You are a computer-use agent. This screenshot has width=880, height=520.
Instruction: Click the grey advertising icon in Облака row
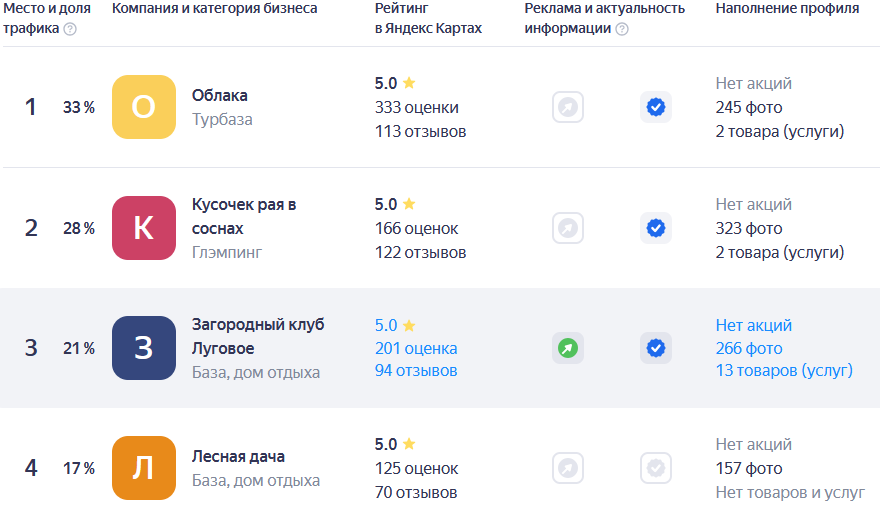click(x=568, y=107)
